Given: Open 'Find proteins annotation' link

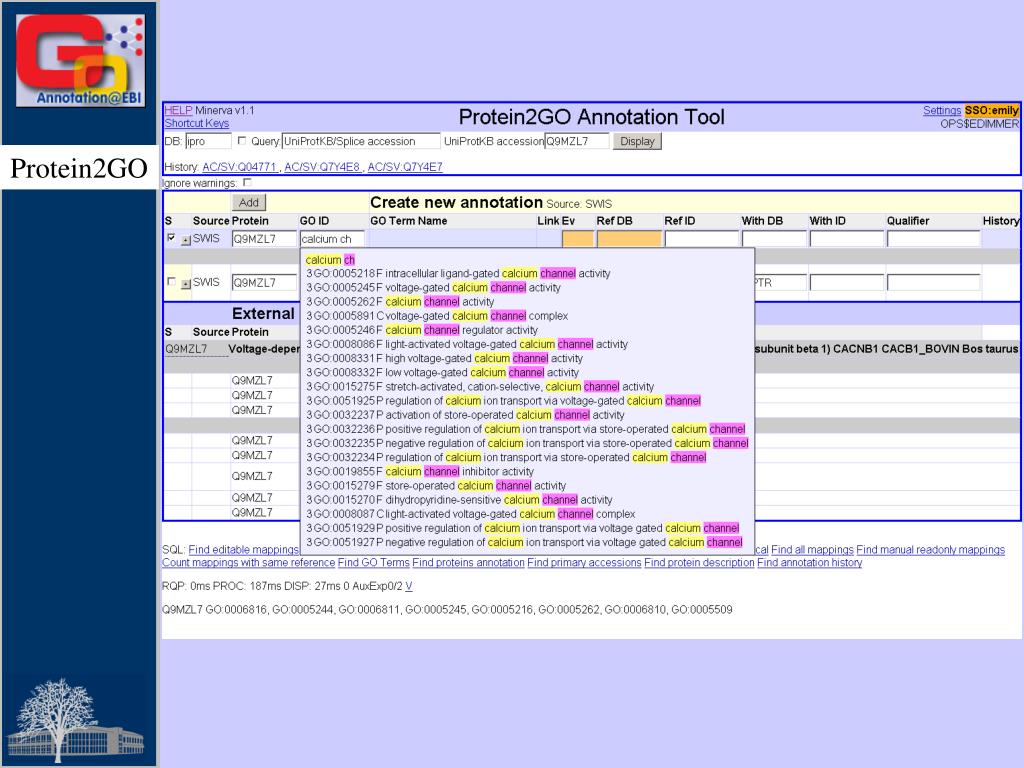Looking at the screenshot, I should pos(468,563).
